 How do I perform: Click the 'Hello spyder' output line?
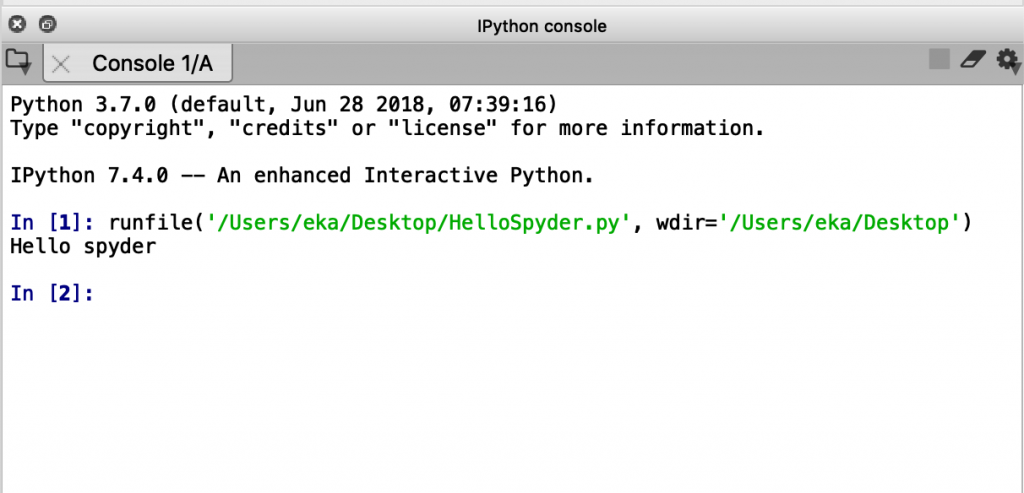83,246
